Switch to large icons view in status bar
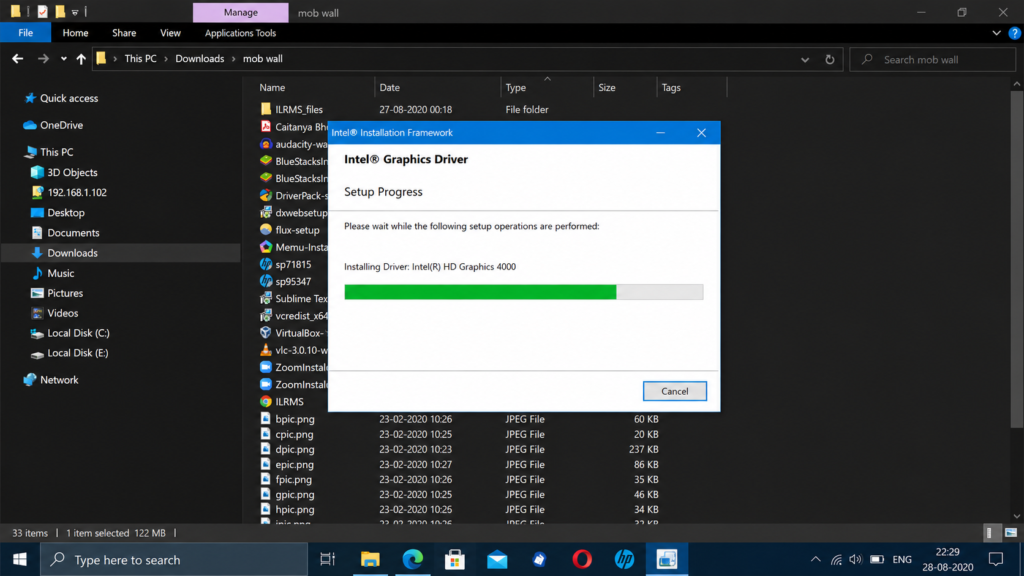This screenshot has height=576, width=1024. point(1011,533)
